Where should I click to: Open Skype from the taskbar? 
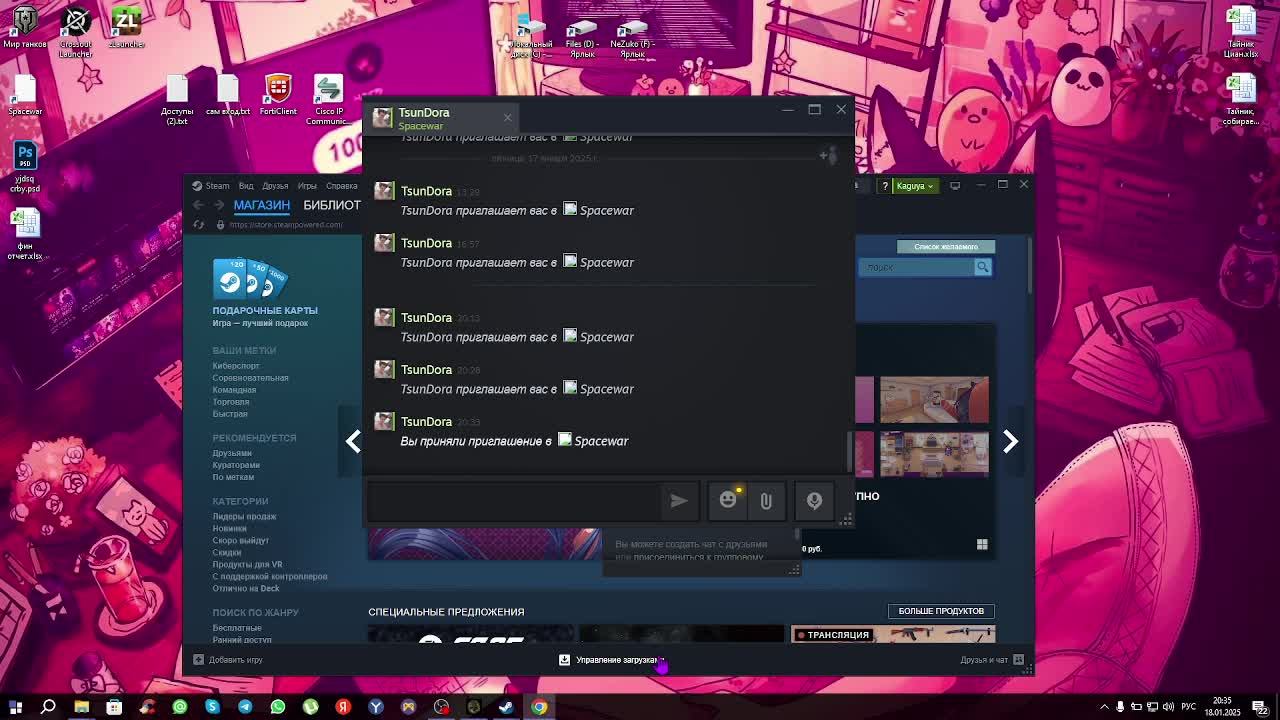(x=212, y=707)
